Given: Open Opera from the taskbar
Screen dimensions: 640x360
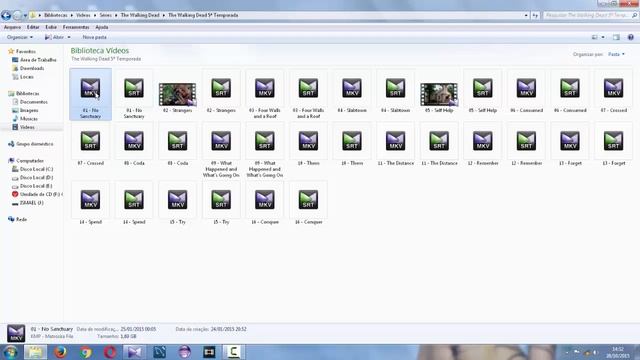Looking at the screenshot, I should click(110, 352).
